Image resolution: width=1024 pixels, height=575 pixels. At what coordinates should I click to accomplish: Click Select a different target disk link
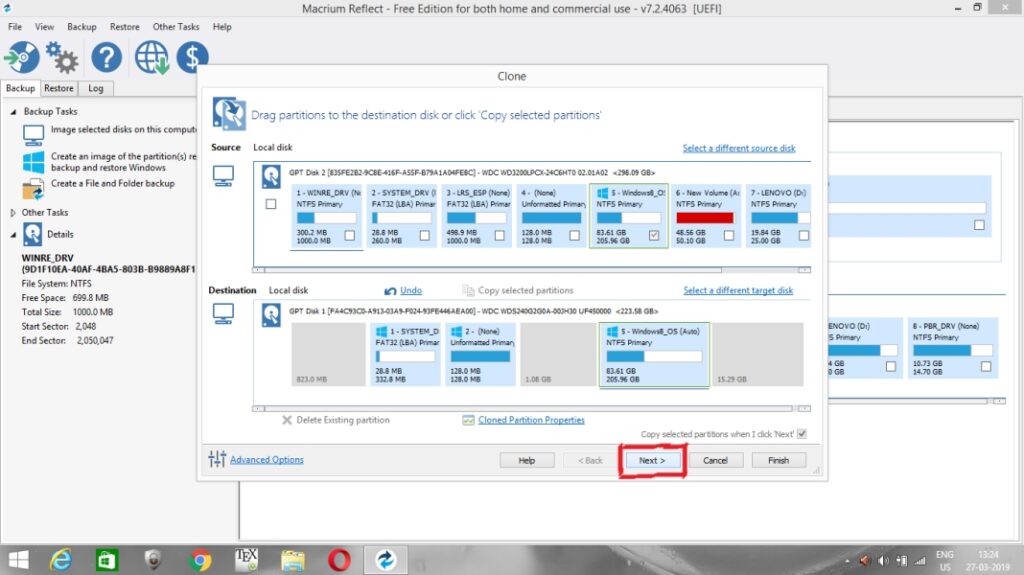click(738, 290)
